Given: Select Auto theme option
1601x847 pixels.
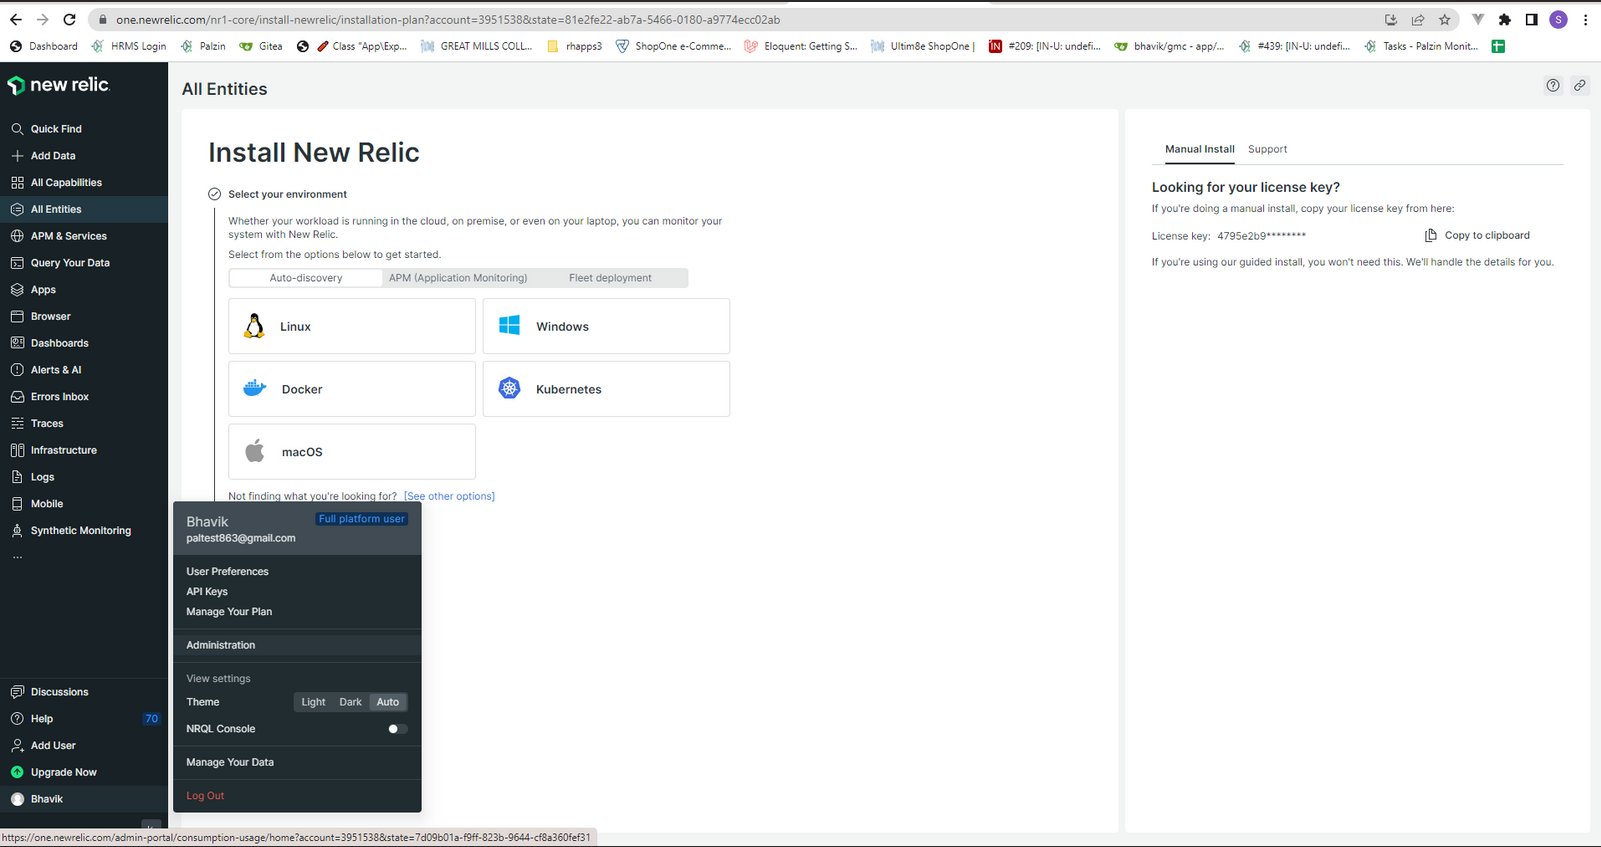Looking at the screenshot, I should (x=388, y=702).
